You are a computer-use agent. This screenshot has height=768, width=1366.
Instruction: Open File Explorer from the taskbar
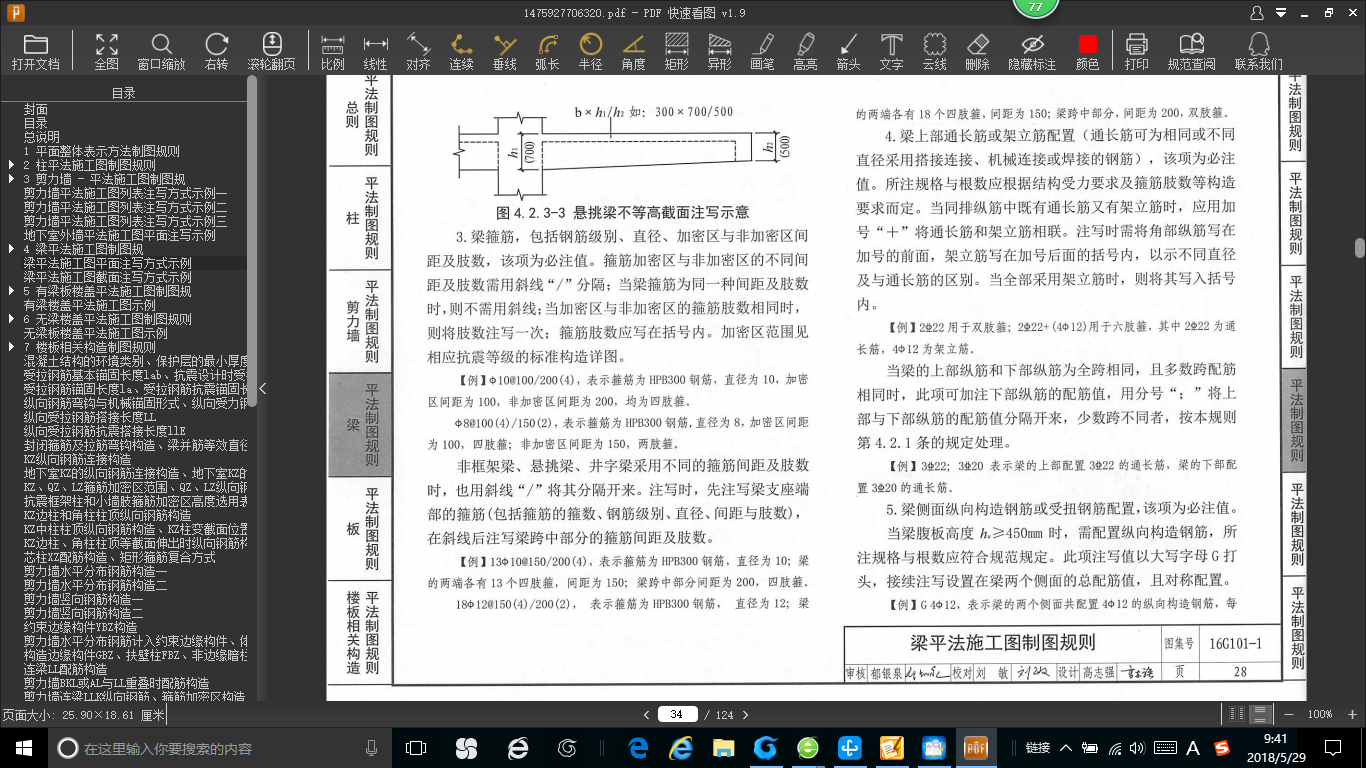click(x=724, y=747)
